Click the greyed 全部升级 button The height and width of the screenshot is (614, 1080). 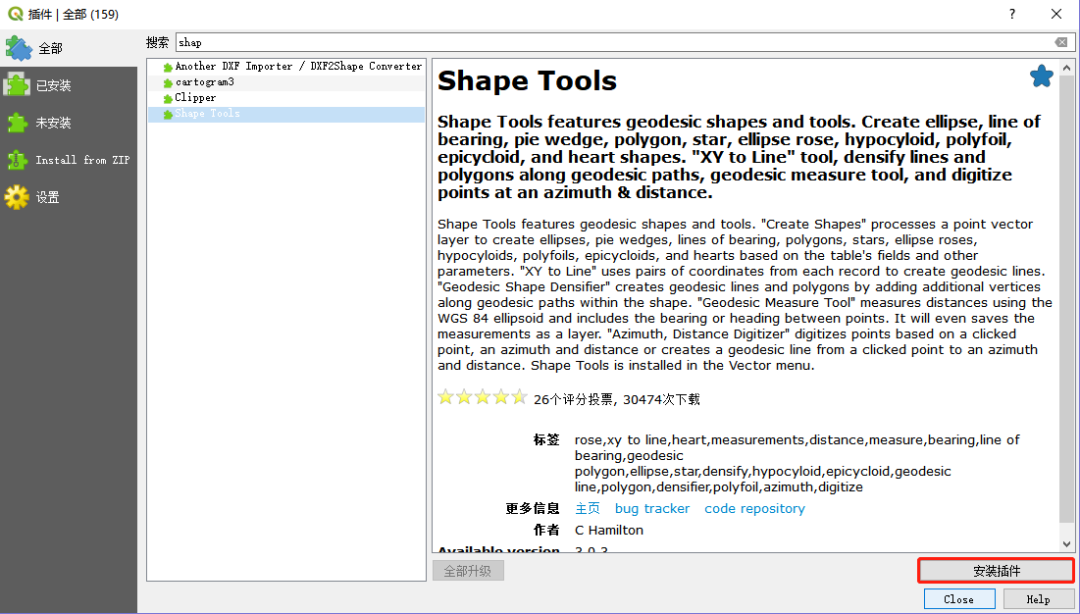click(x=468, y=571)
